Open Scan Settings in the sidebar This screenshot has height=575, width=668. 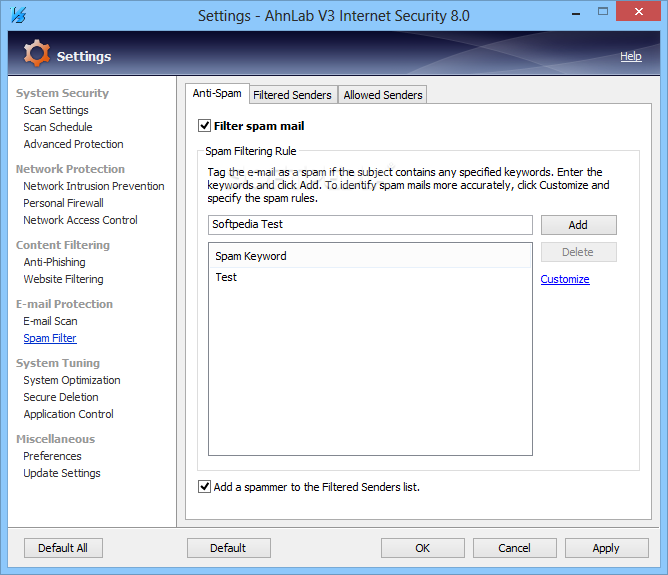[56, 110]
